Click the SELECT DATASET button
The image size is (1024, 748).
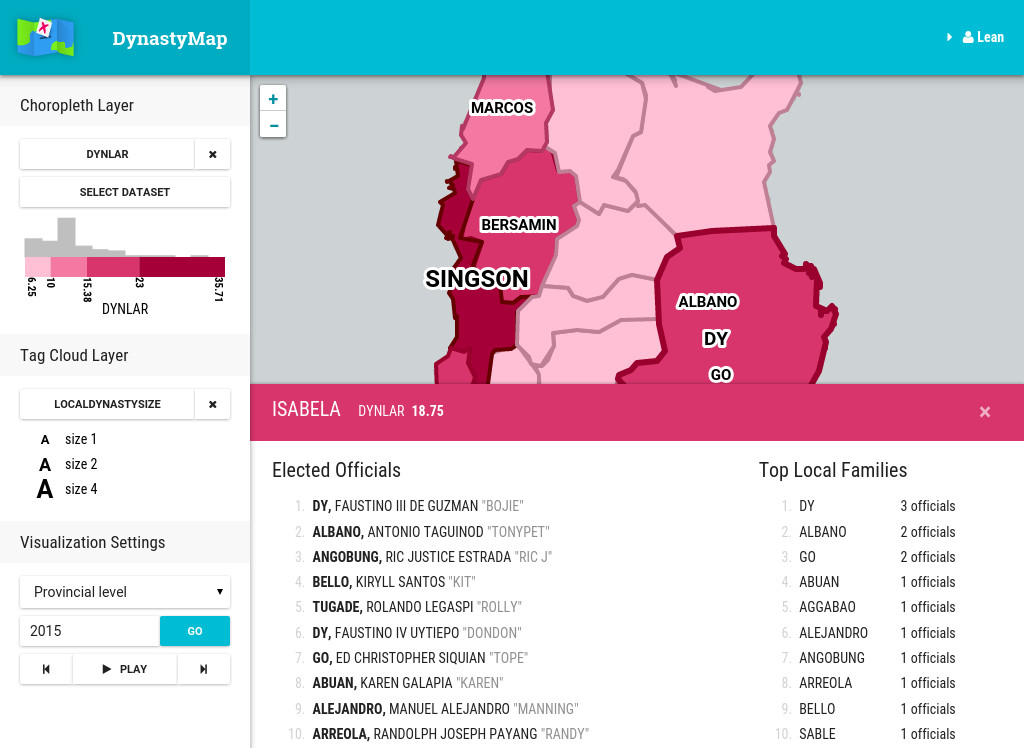125,192
